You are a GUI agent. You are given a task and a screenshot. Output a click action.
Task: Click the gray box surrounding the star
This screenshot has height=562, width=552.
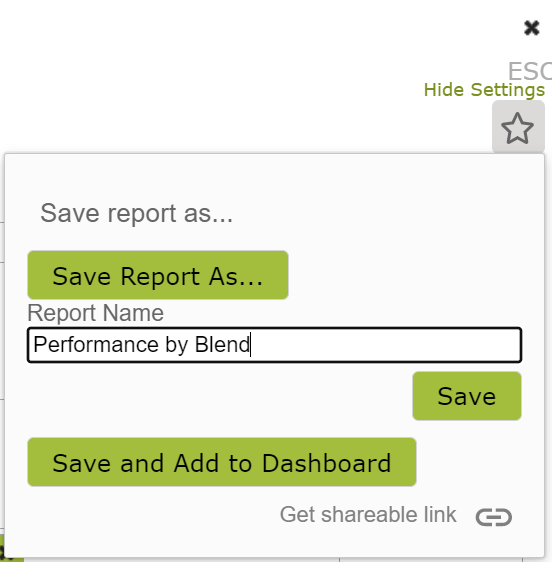[x=518, y=127]
